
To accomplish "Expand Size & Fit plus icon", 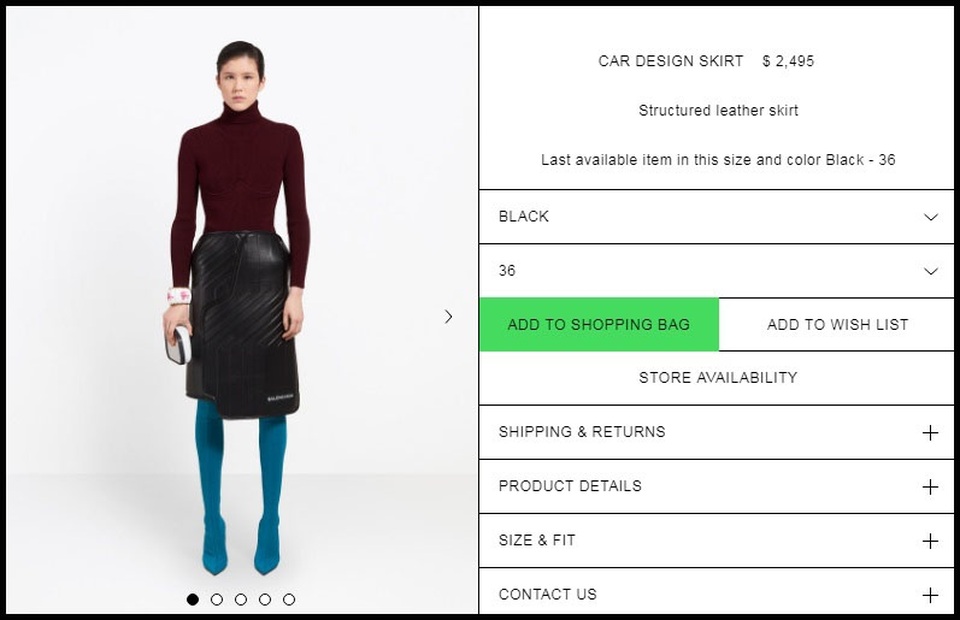I will coord(930,541).
